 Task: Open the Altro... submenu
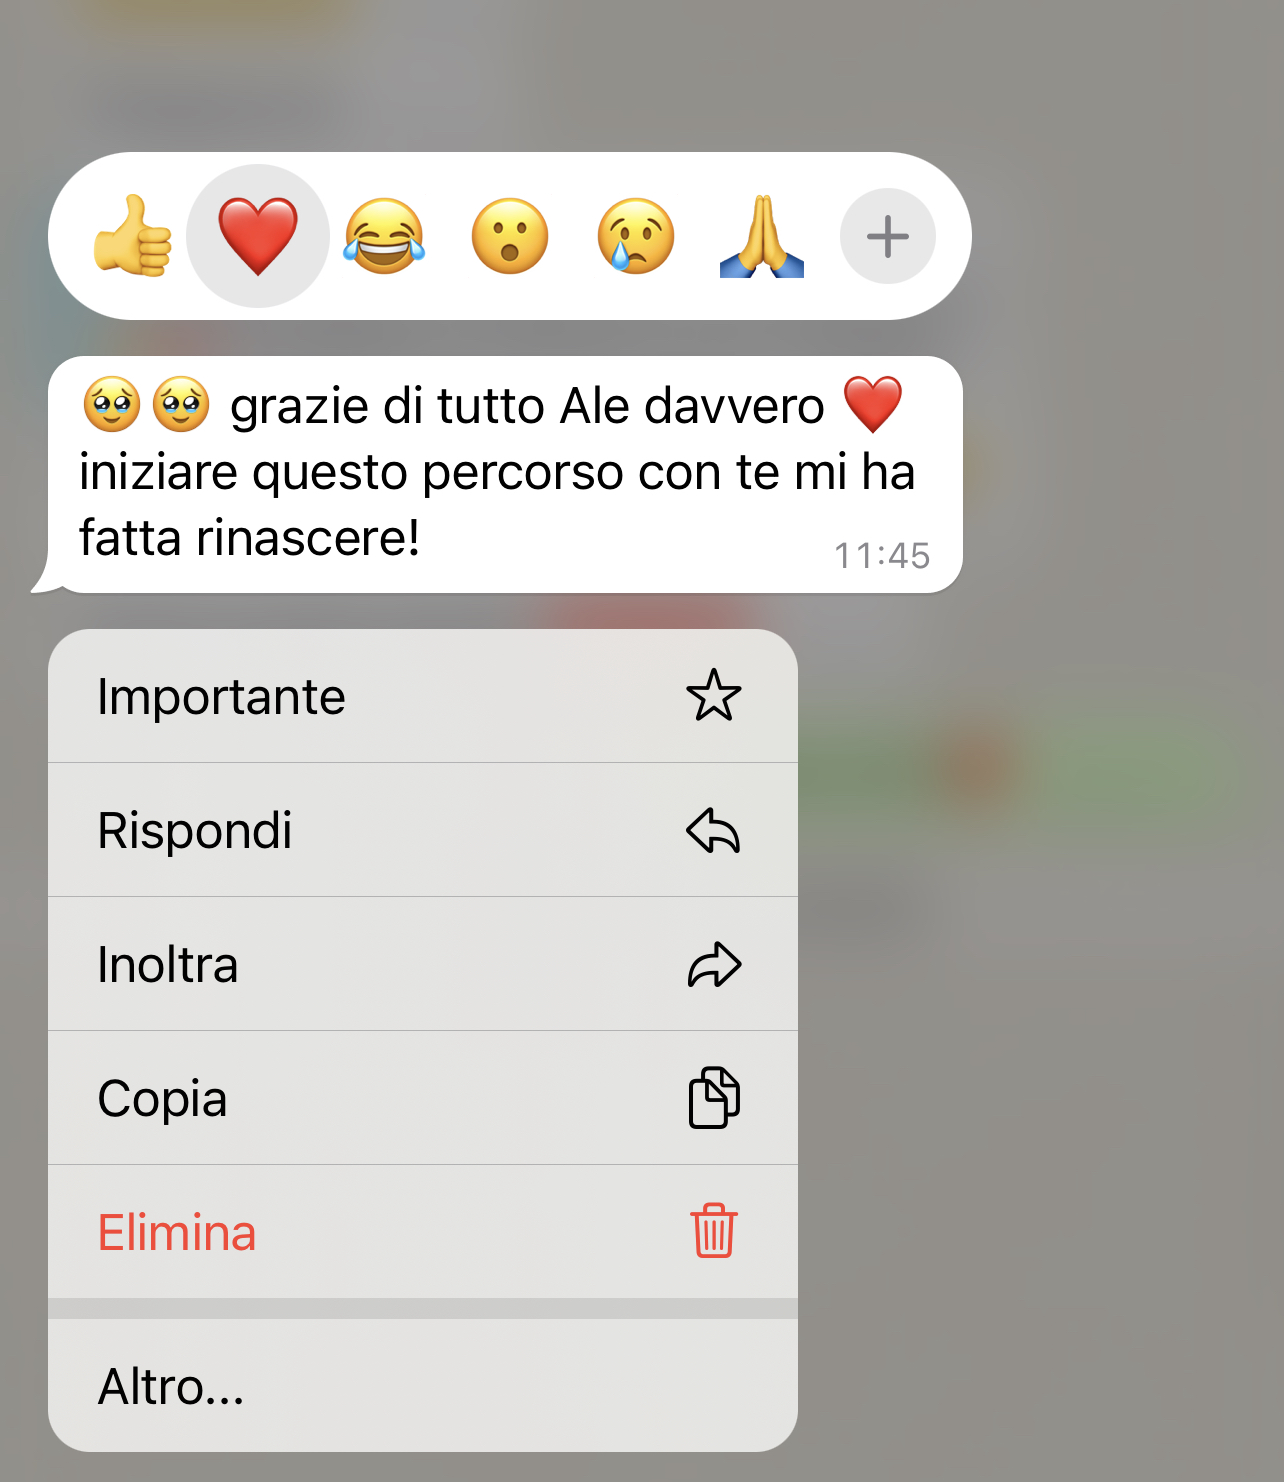(423, 1386)
